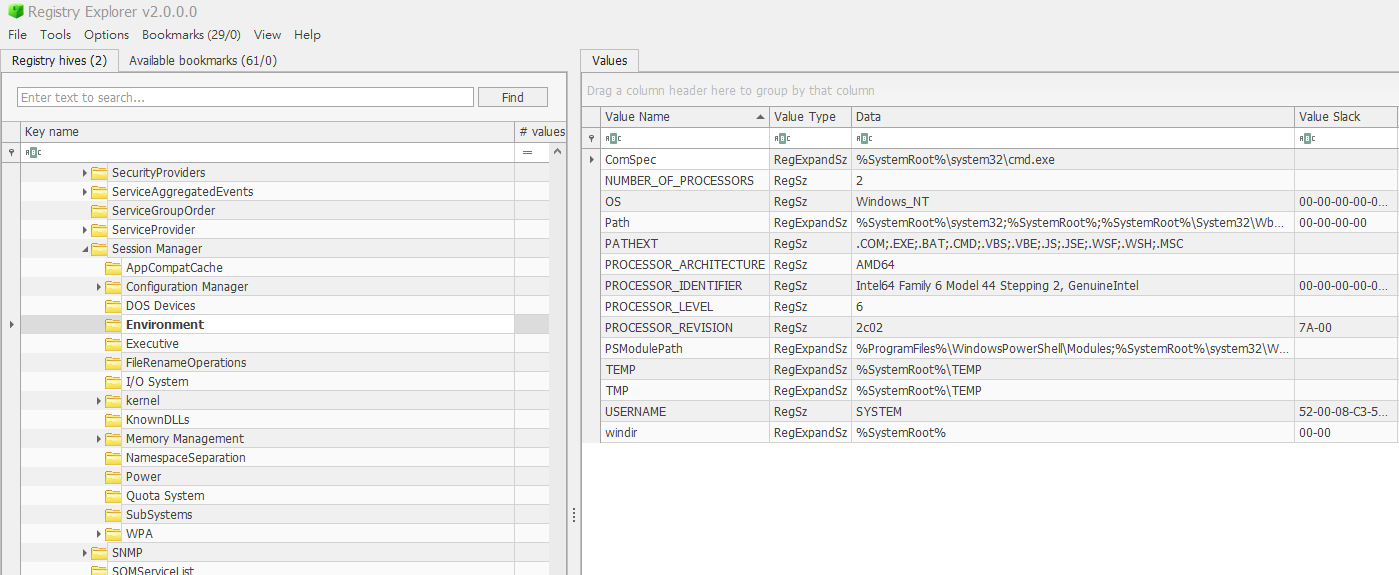Click the AppCompatCache folder icon
The height and width of the screenshot is (575, 1399).
113,268
